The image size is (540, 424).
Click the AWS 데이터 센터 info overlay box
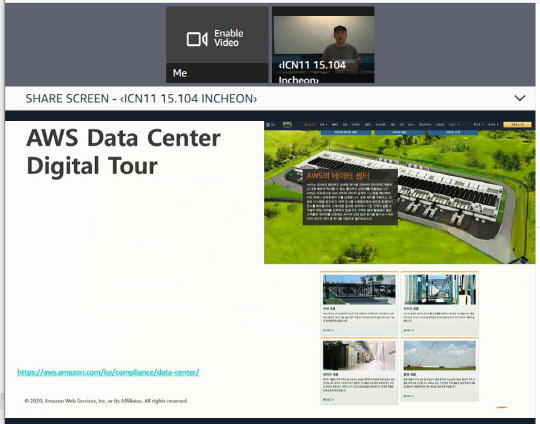point(350,197)
